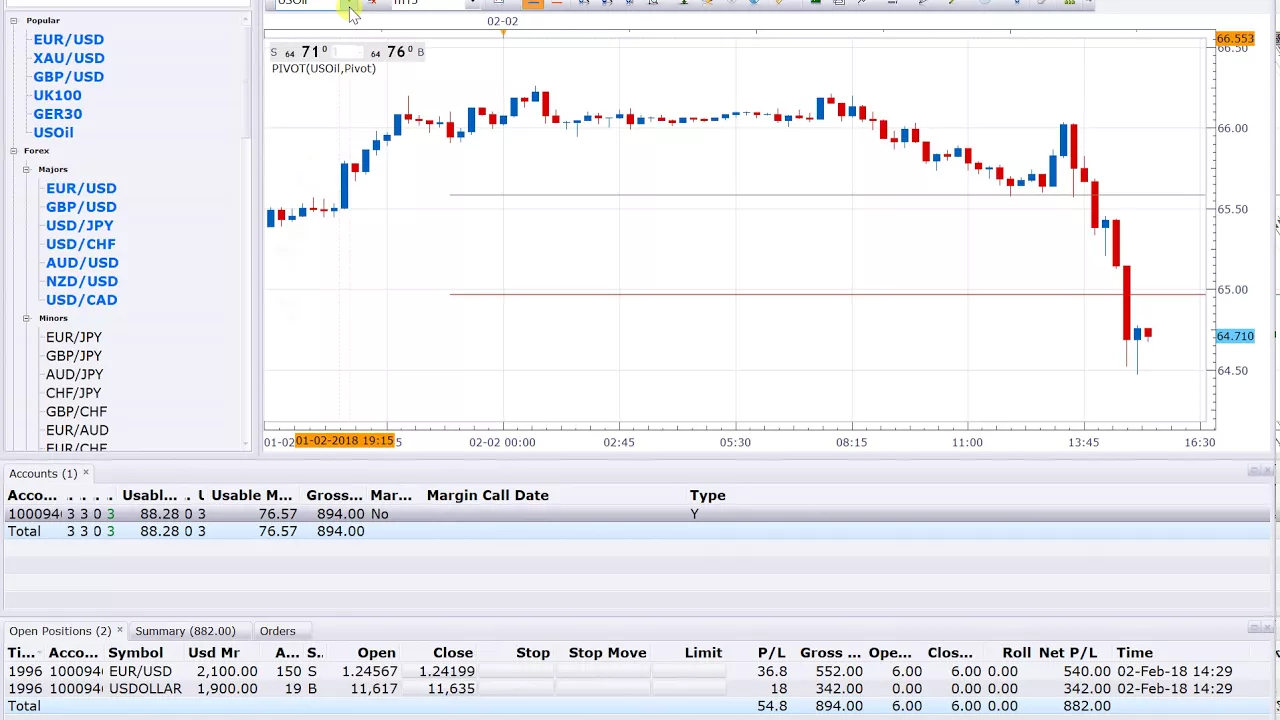Screen dimensions: 1280x720
Task: Select GBP/JPY under Minors
Action: 74,356
